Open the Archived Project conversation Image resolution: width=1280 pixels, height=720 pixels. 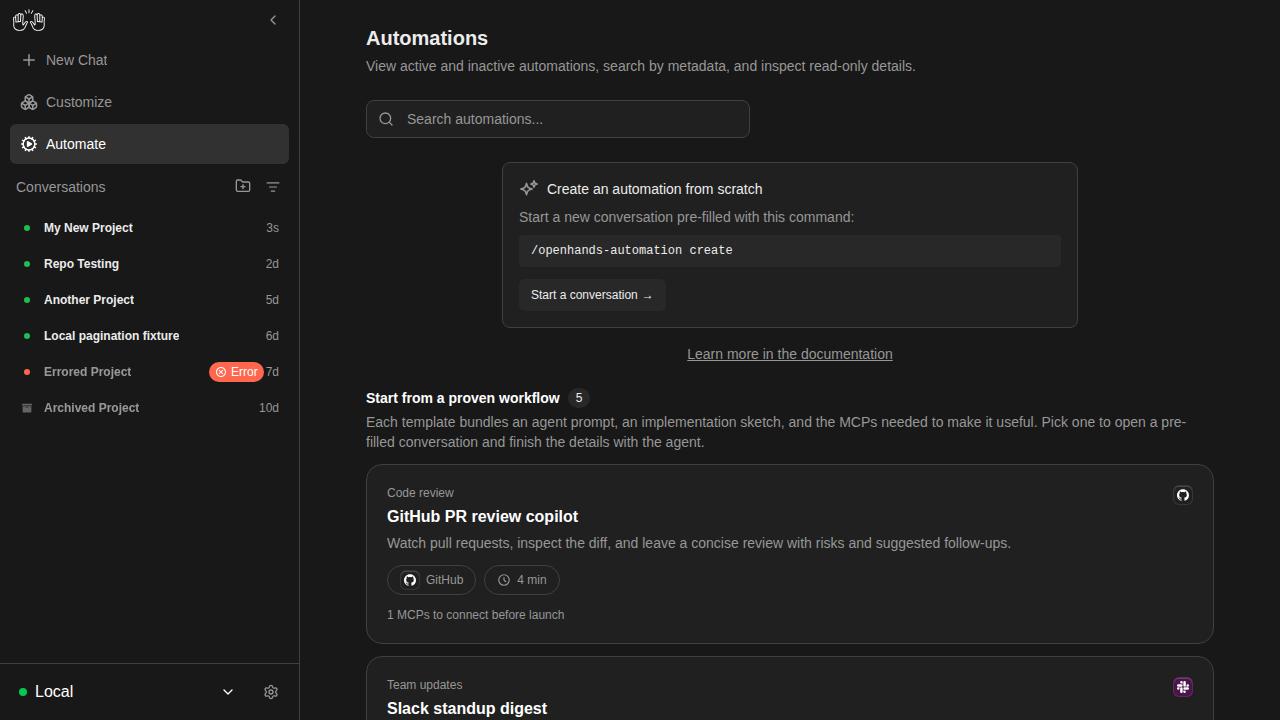click(x=149, y=408)
